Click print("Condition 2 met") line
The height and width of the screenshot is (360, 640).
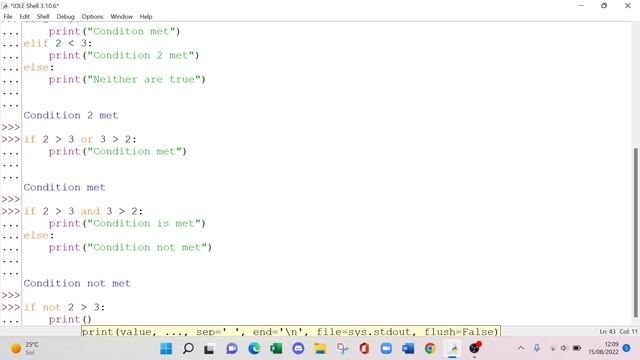[124, 56]
